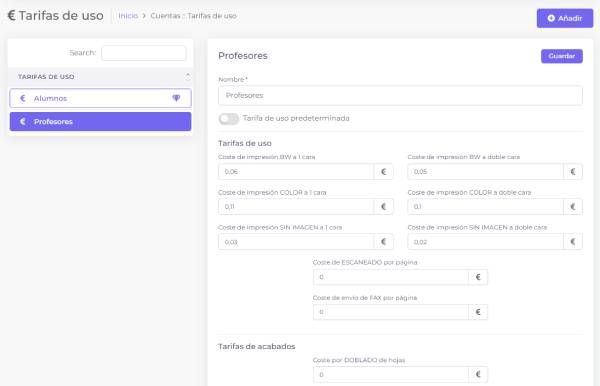Select the Alumnos tariff row
This screenshot has height=386, width=600.
[x=100, y=98]
